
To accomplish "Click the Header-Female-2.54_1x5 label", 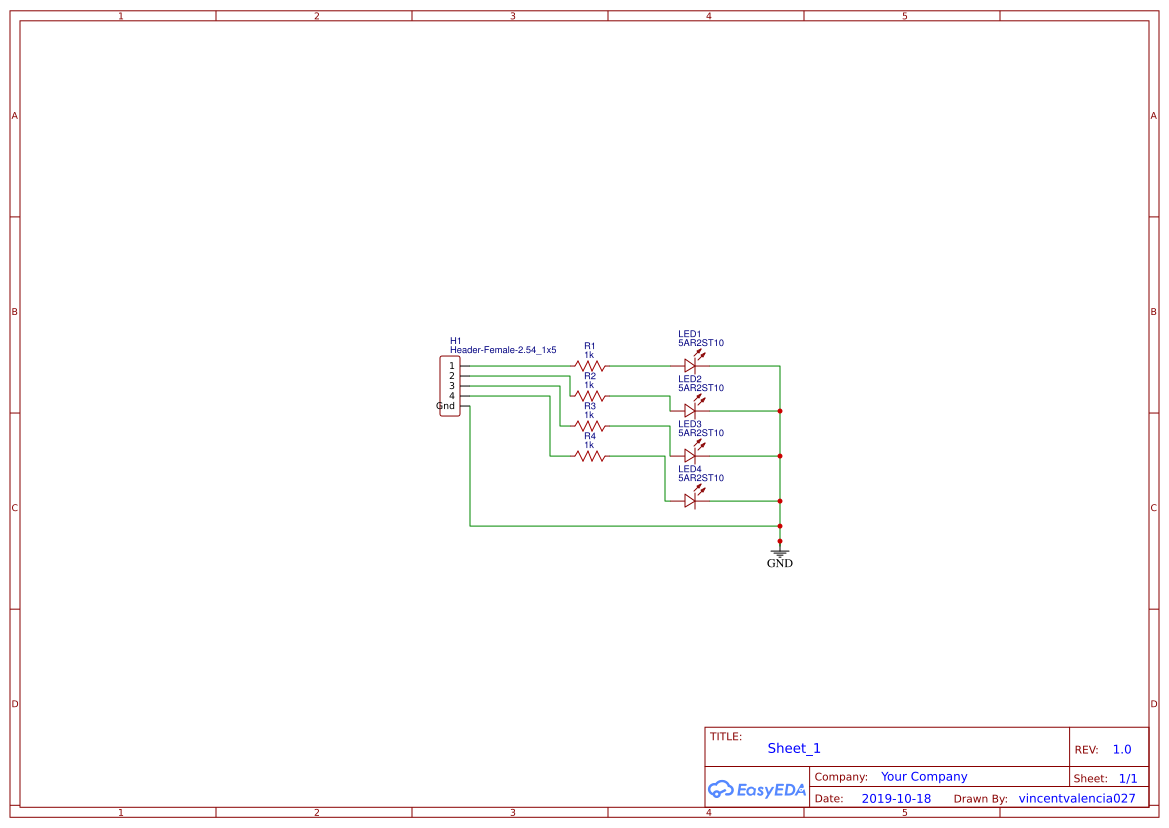I will (503, 350).
